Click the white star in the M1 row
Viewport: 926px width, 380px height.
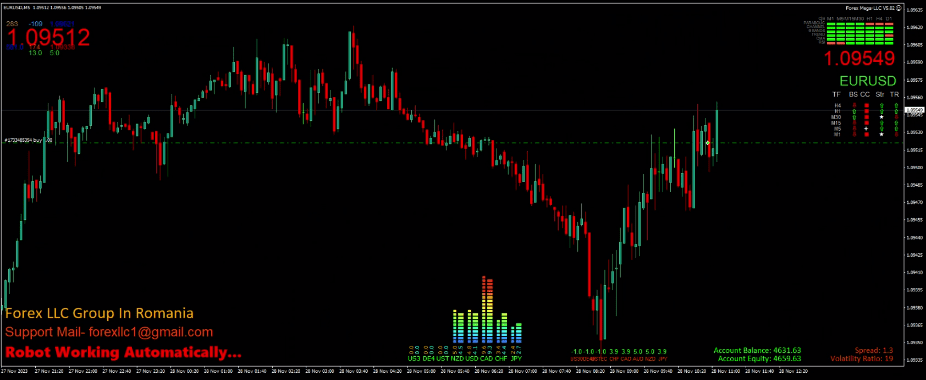pyautogui.click(x=881, y=134)
